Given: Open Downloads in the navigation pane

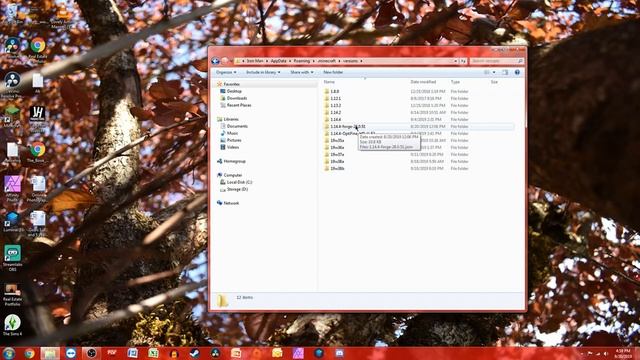Looking at the screenshot, I should click(x=237, y=98).
